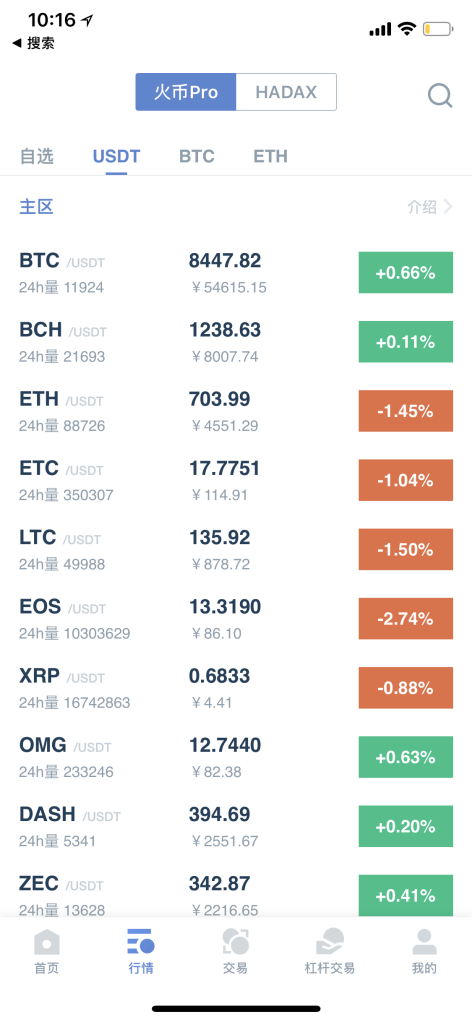Screen dimensions: 472x1022
Task: Open the DASH/USDT price 394.69
Action: click(x=220, y=814)
